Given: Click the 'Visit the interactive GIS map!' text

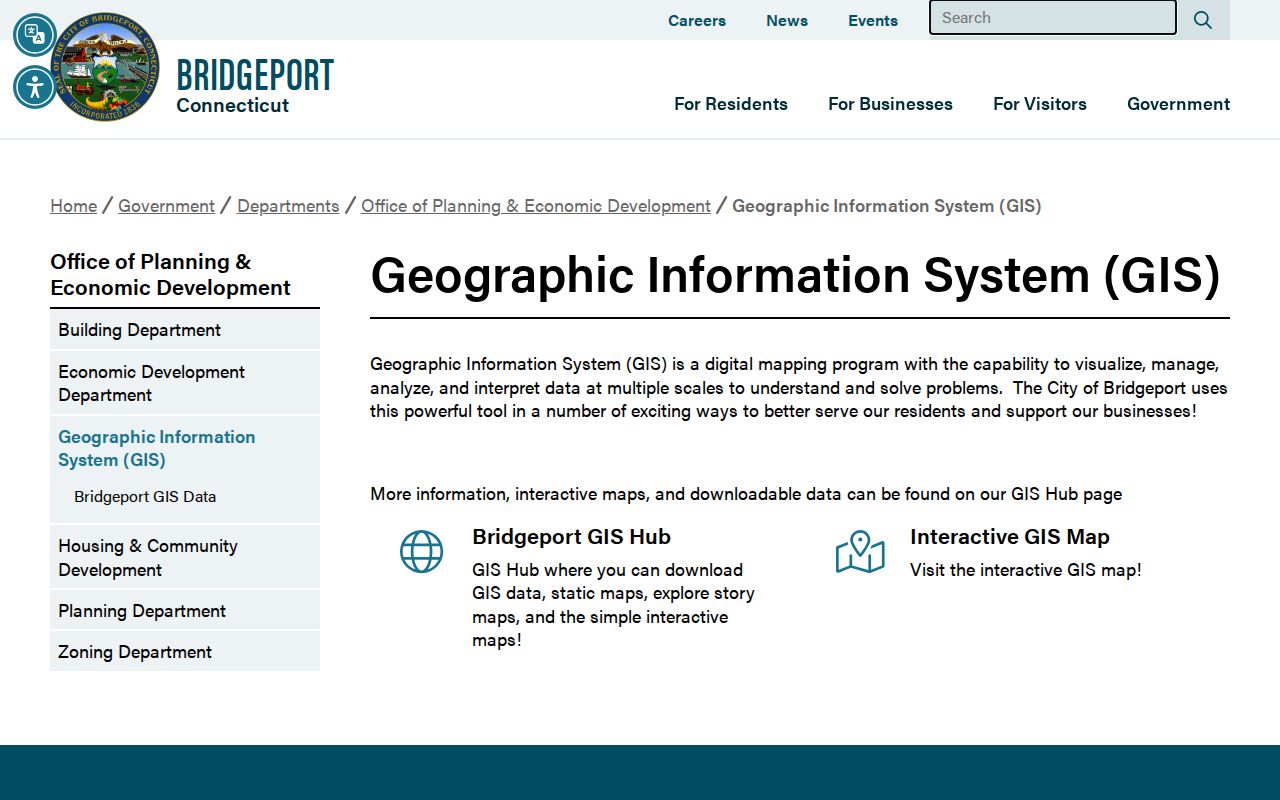Looking at the screenshot, I should click(1026, 570).
